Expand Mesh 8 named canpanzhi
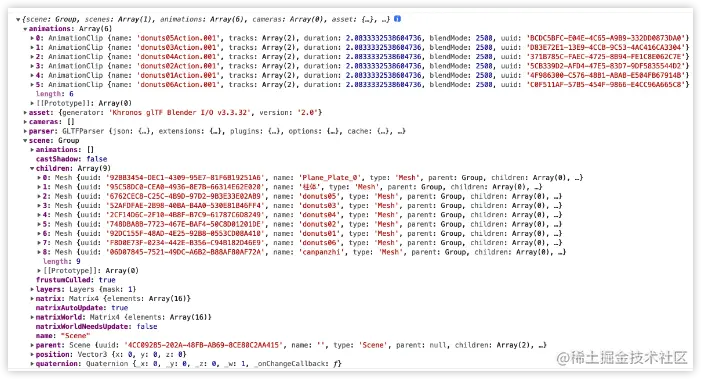 tap(39, 252)
